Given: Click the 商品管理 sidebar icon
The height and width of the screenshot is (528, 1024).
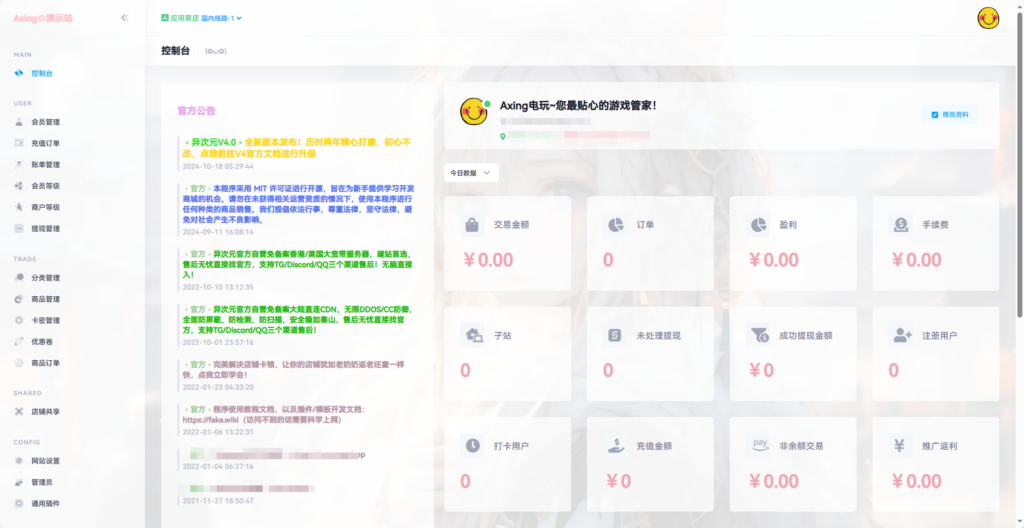Looking at the screenshot, I should pos(19,299).
